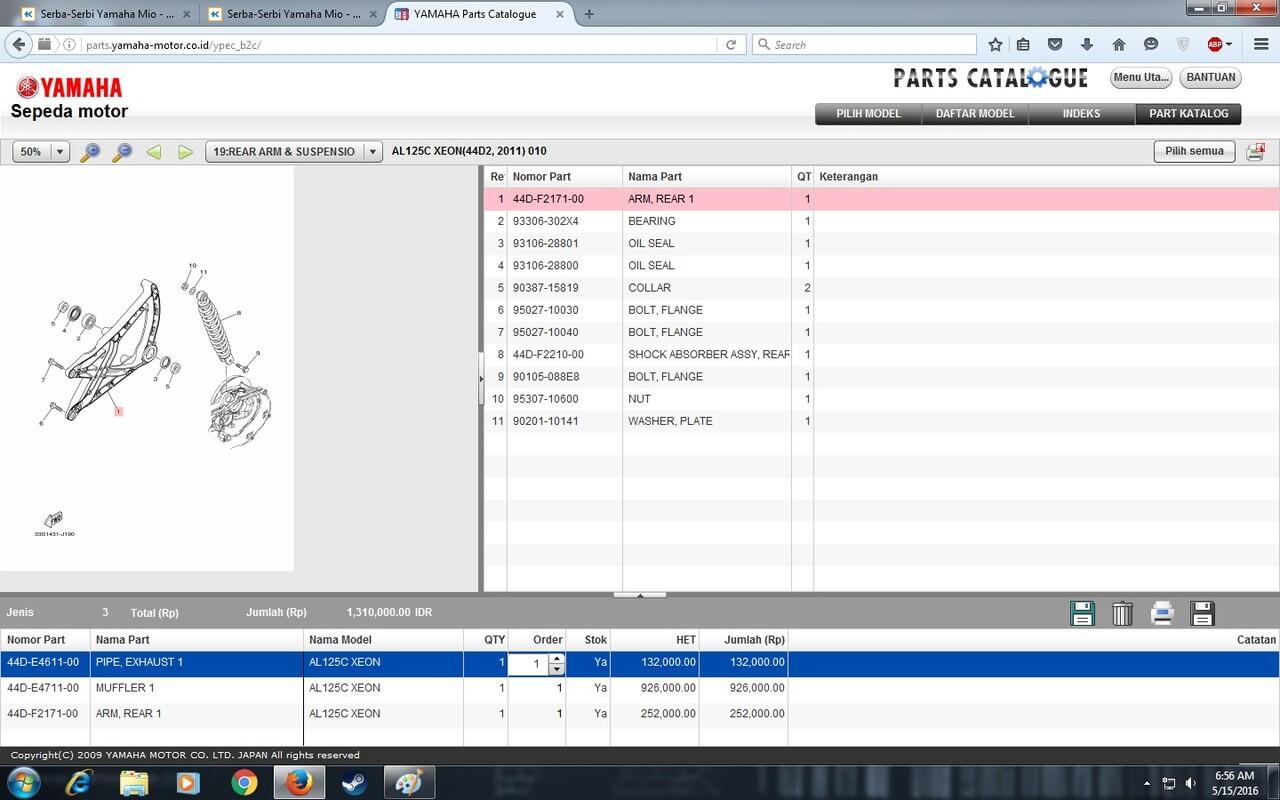
Task: Close the YAMAHA Parts Catalogue browser tab
Action: click(559, 14)
